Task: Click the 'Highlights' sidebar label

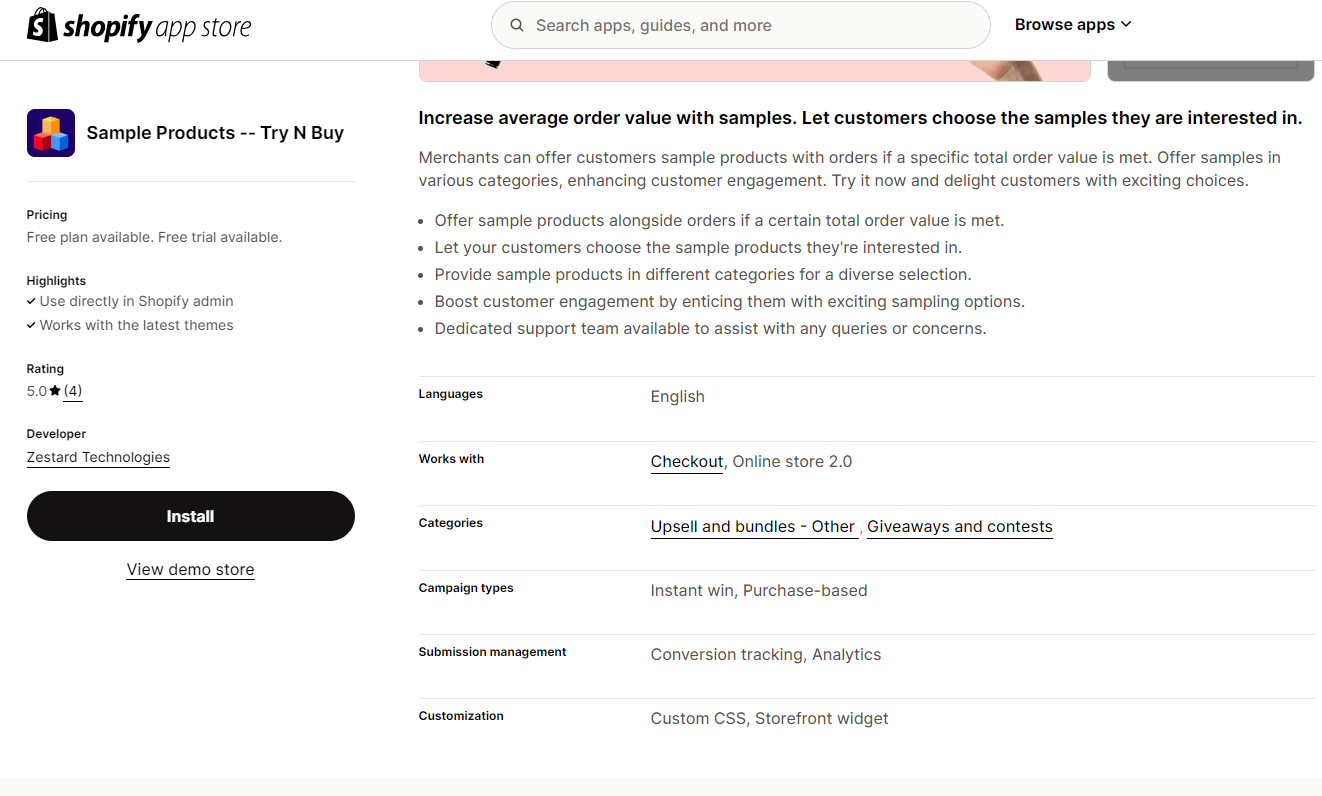Action: pos(56,281)
